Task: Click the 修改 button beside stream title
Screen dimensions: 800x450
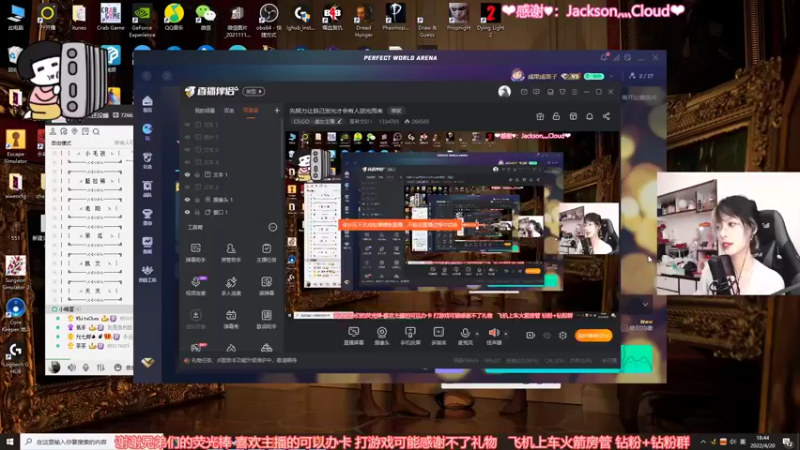Action: point(396,110)
